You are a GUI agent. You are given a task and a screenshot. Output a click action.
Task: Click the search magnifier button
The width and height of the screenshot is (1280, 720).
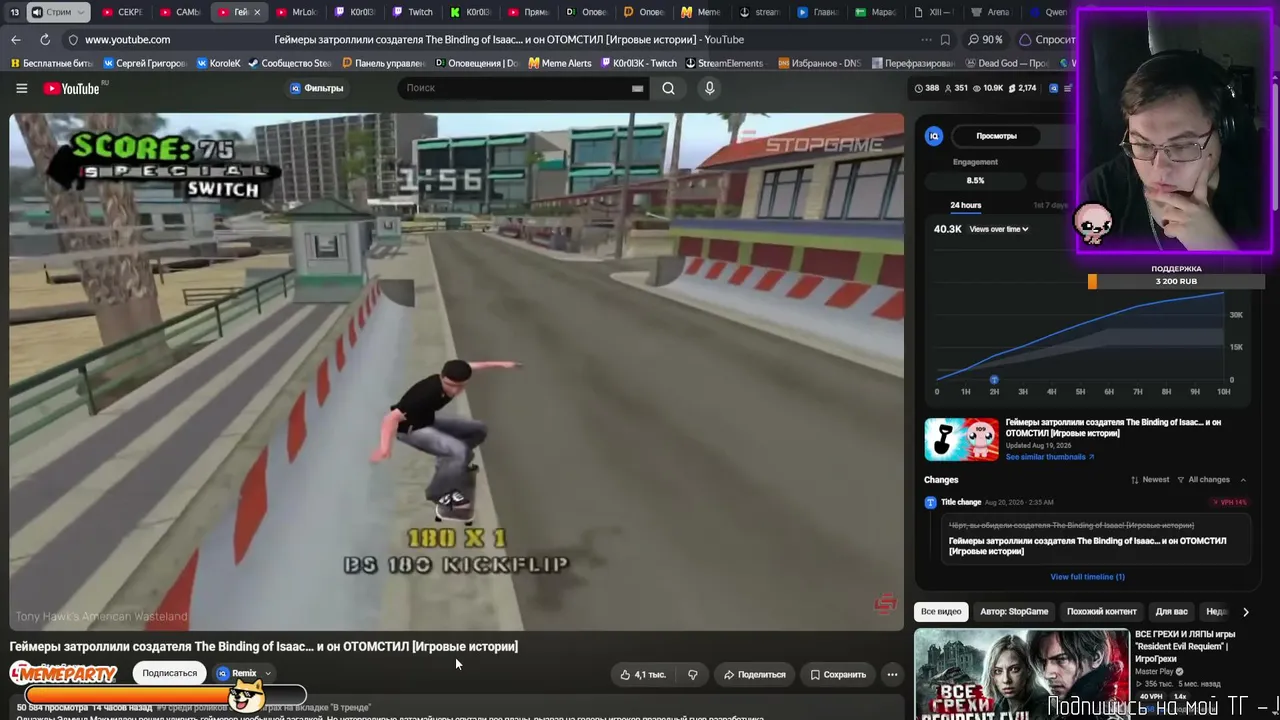pos(668,88)
